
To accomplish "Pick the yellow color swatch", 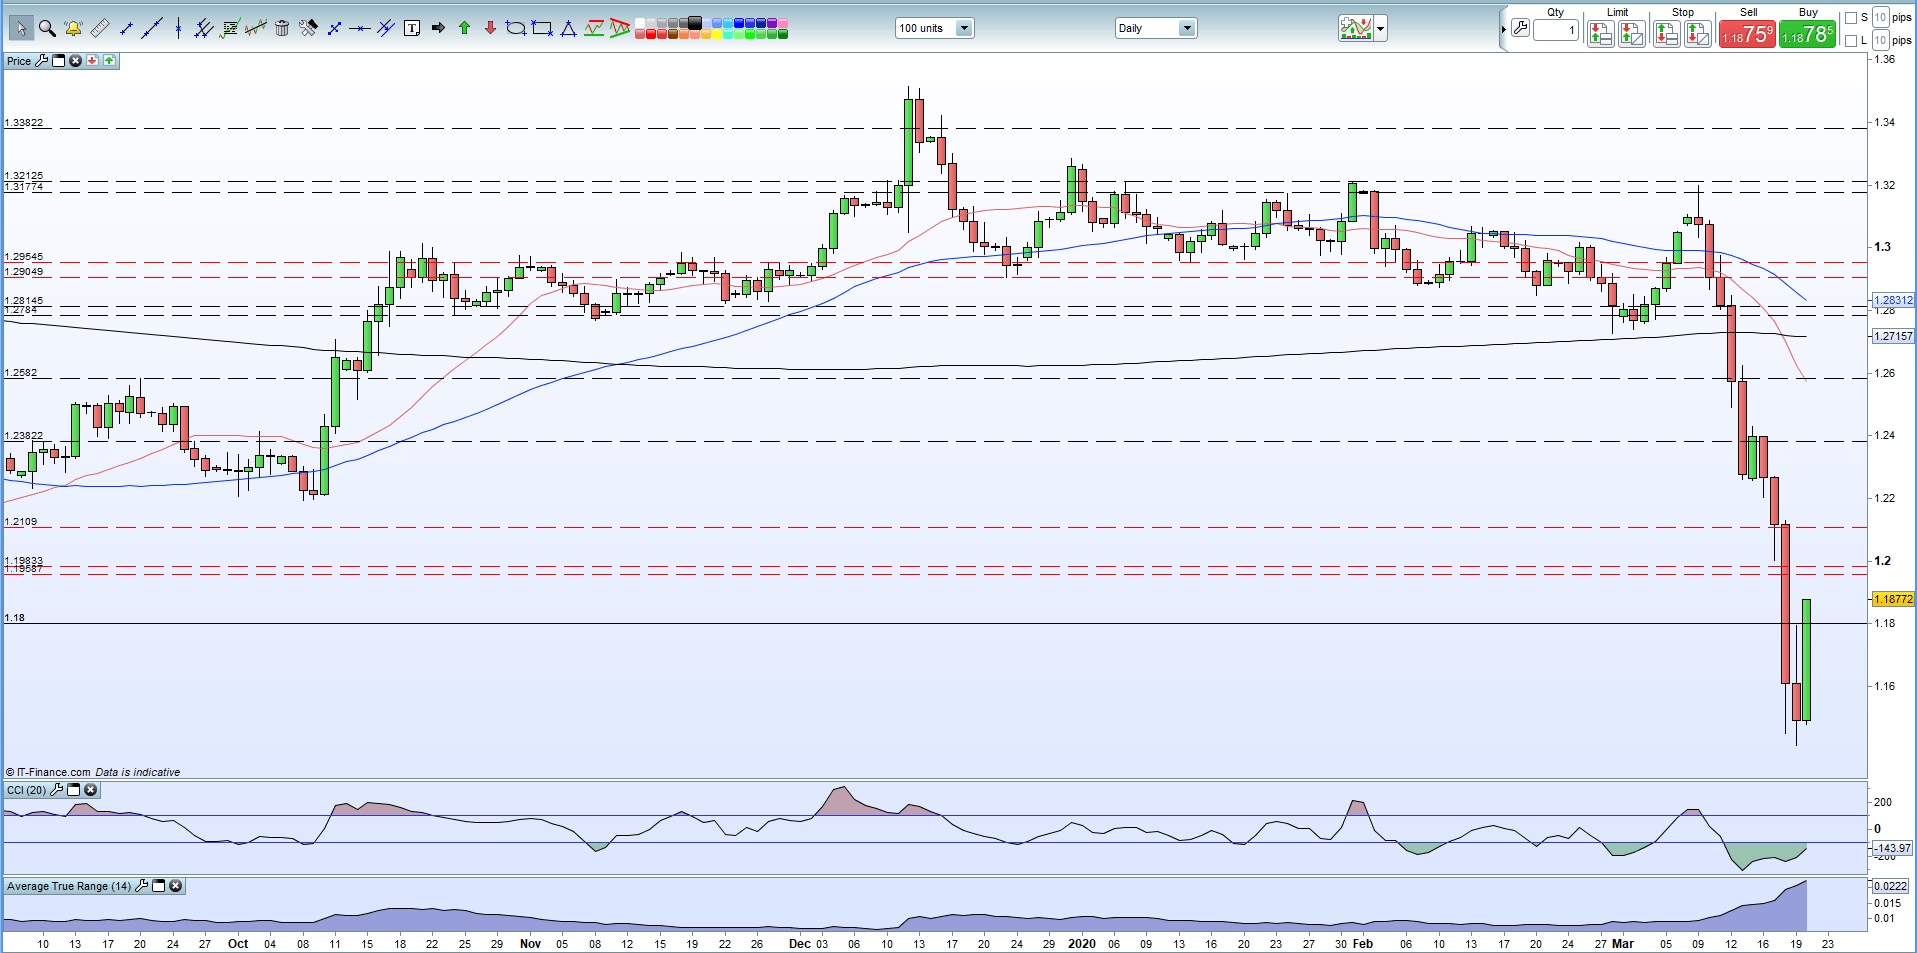I will pyautogui.click(x=716, y=34).
